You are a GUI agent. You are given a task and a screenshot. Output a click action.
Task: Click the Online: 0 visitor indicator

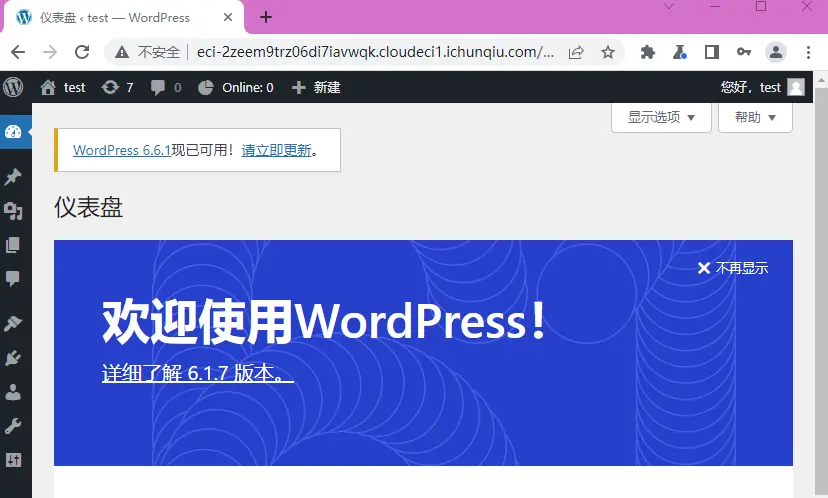point(236,87)
